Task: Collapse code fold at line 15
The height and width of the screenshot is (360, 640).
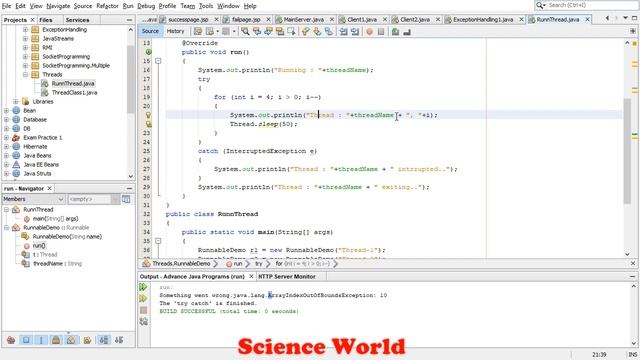Action: point(158,61)
